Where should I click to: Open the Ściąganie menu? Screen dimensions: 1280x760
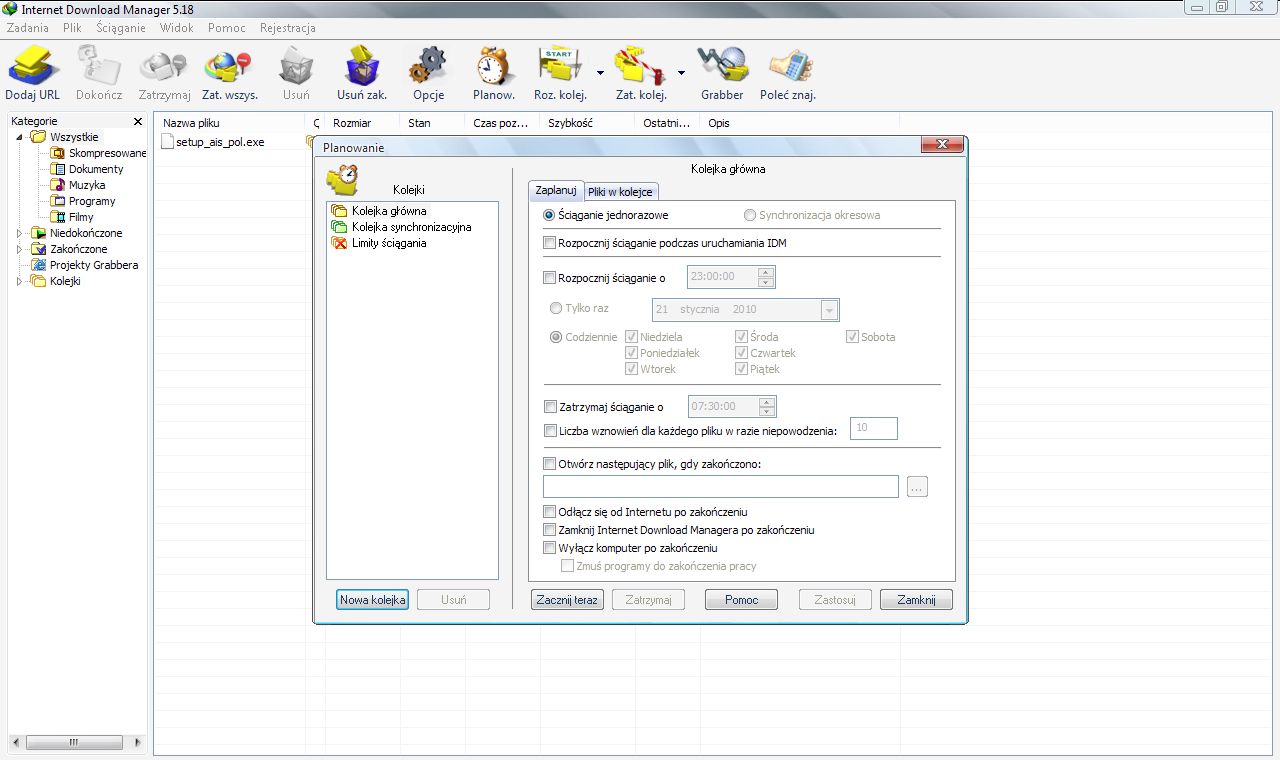(x=121, y=28)
